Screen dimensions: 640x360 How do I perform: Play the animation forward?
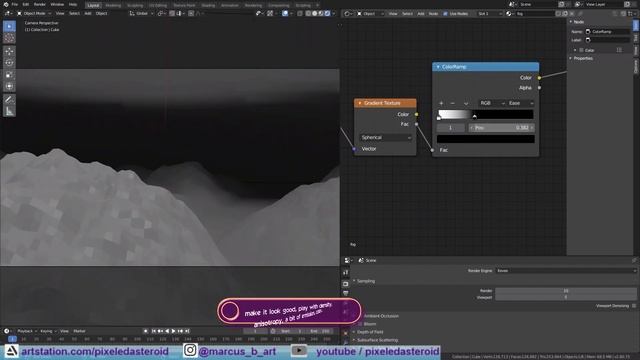point(173,331)
